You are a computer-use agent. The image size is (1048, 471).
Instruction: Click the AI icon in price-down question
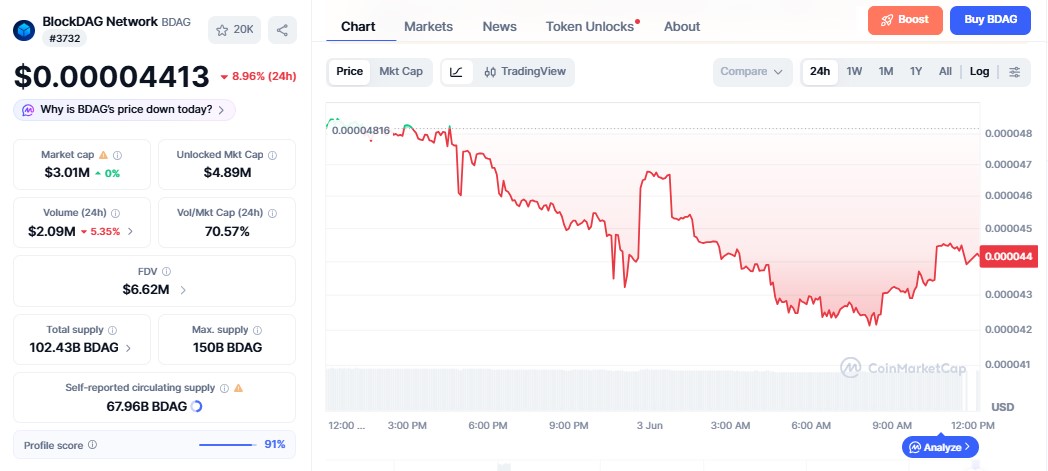[x=28, y=110]
